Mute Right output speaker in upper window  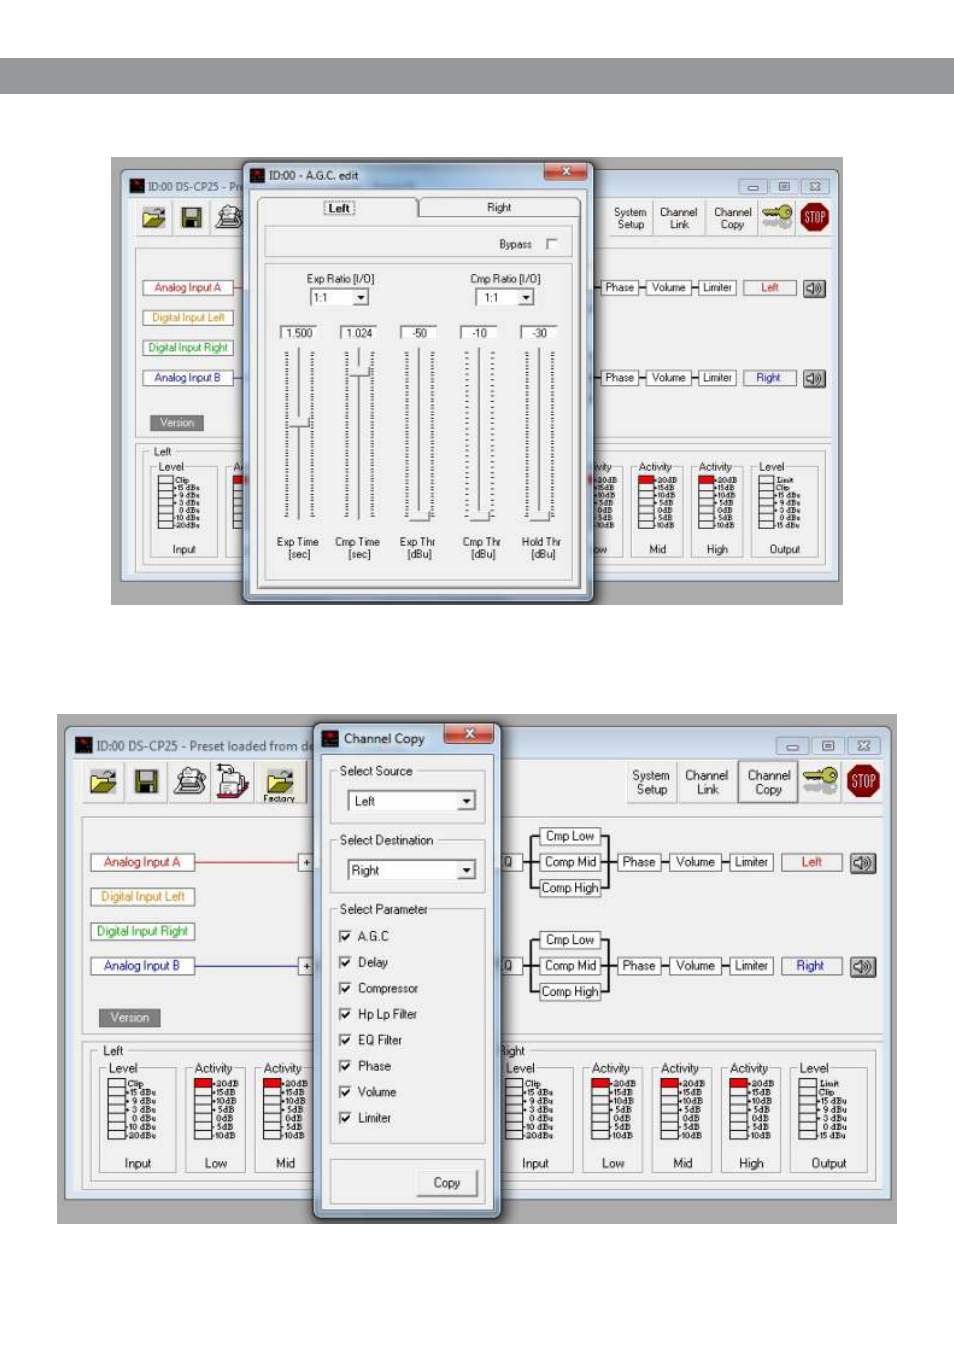[814, 378]
